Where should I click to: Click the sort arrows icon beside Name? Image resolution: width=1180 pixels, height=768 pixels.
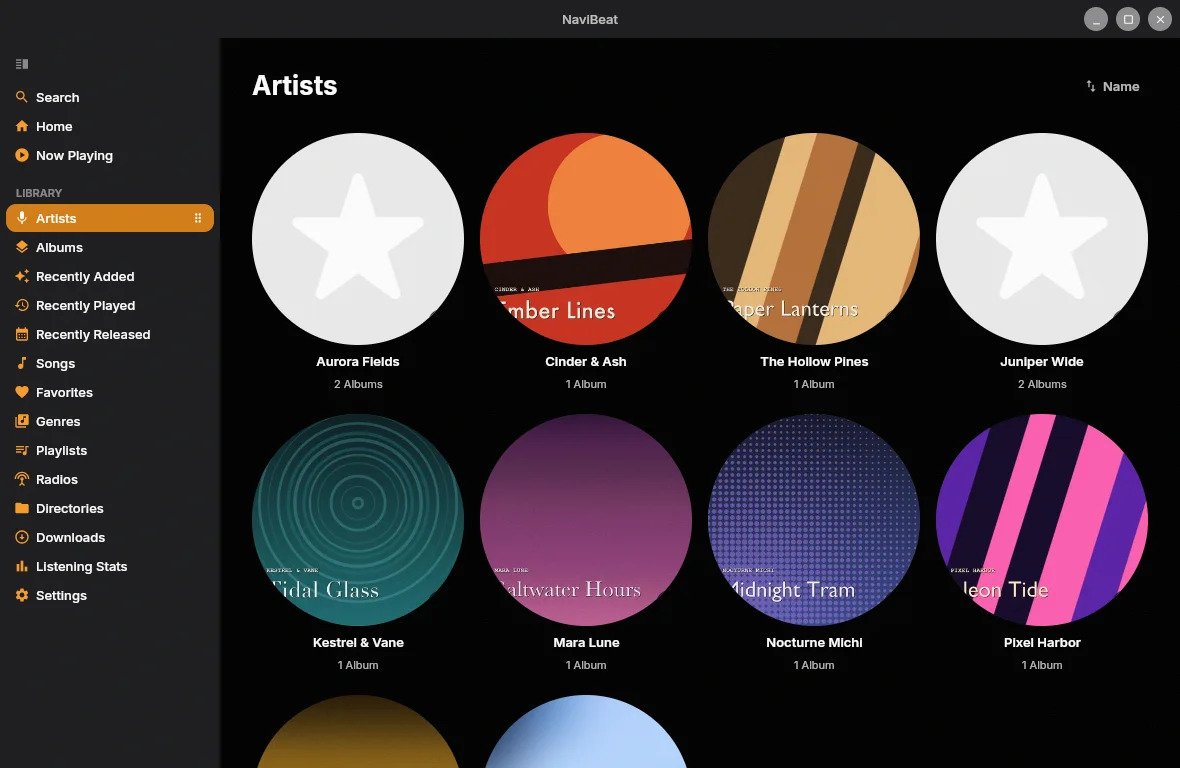coord(1090,87)
